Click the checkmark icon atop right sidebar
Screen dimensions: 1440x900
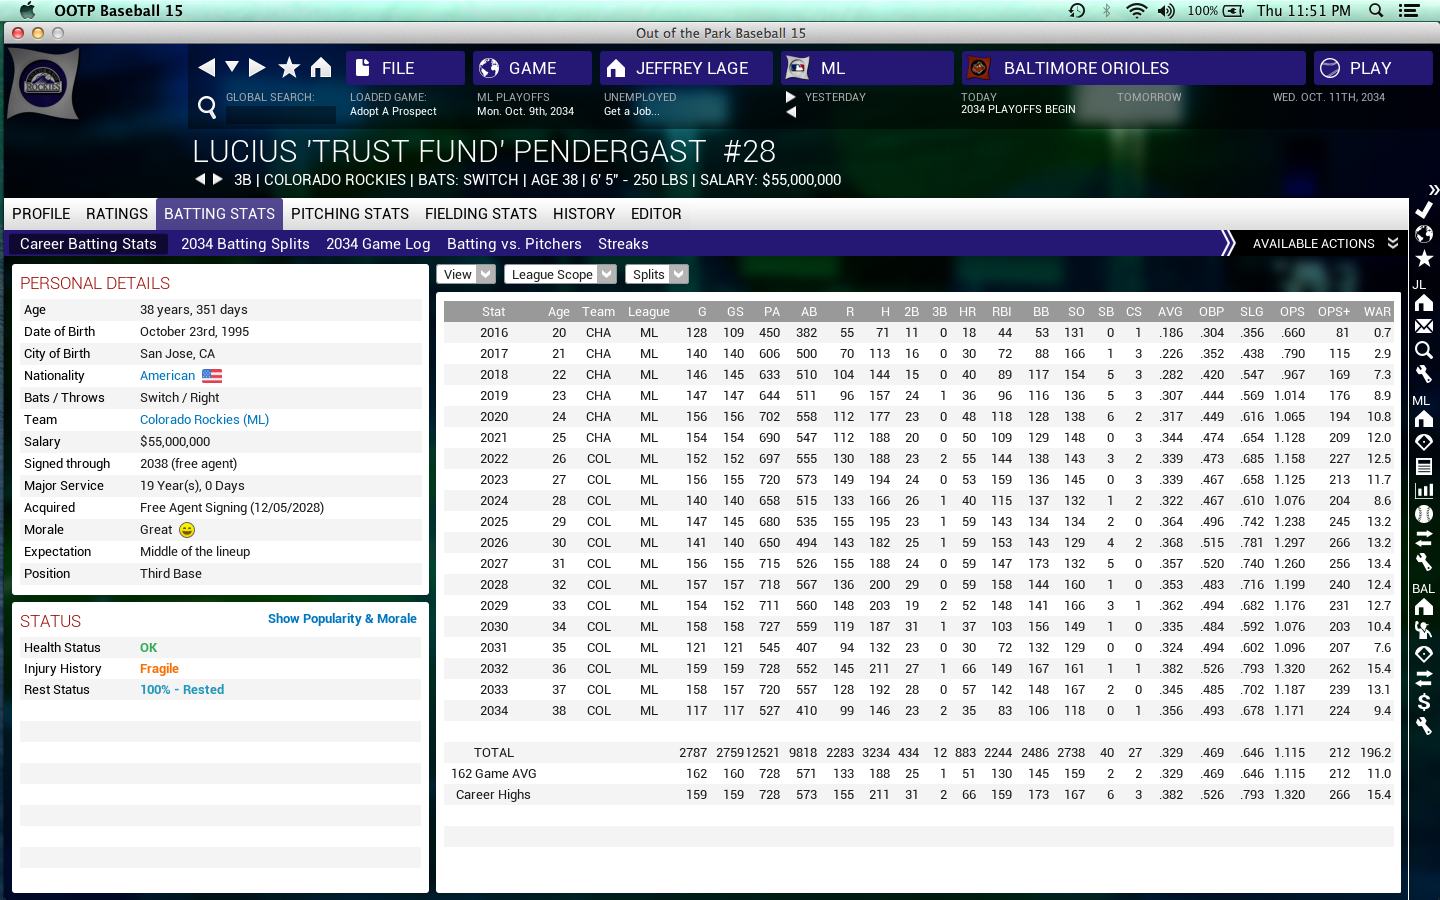click(x=1423, y=210)
